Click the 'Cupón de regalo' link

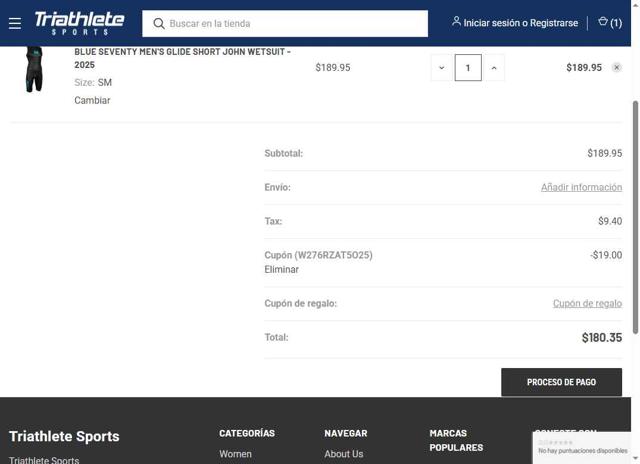point(587,304)
